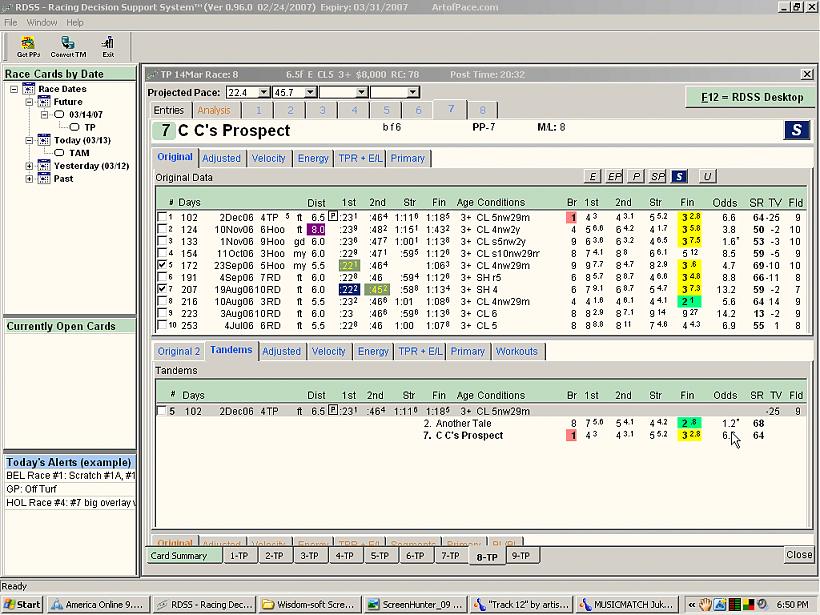Viewport: 820px width, 615px height.
Task: Check pace line 6 dated 4Sep06
Action: [162, 277]
